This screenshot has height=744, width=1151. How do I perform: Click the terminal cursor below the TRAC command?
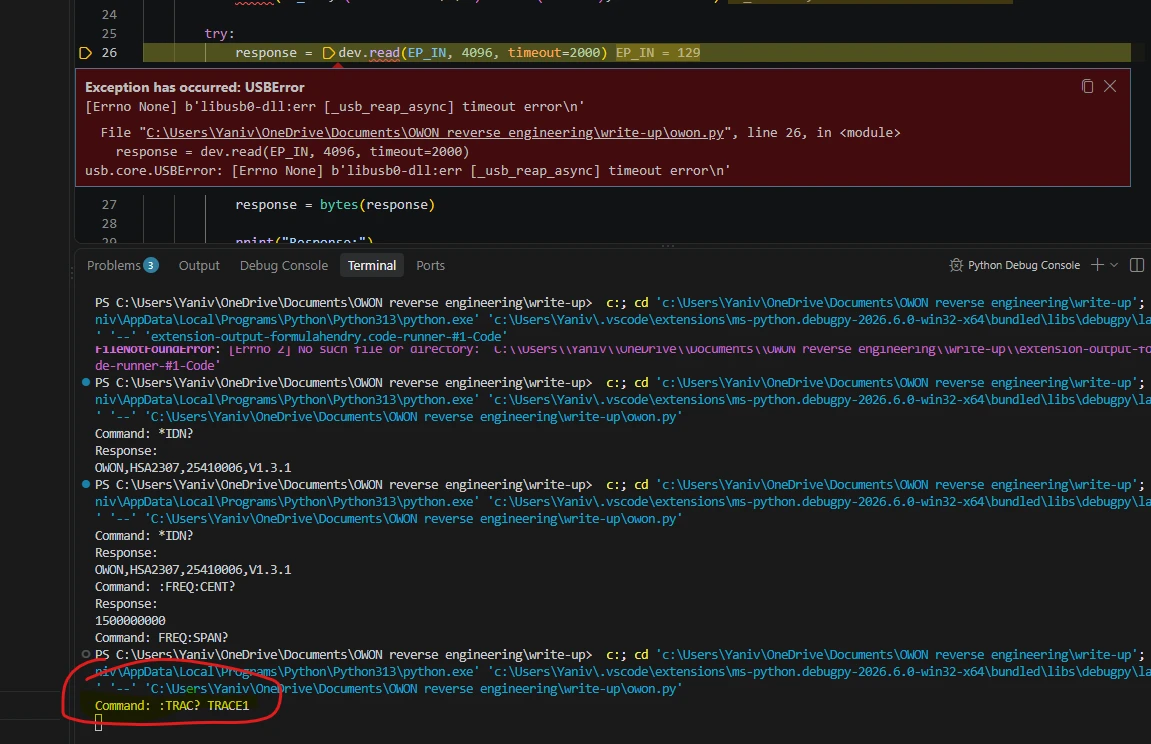coord(98,723)
